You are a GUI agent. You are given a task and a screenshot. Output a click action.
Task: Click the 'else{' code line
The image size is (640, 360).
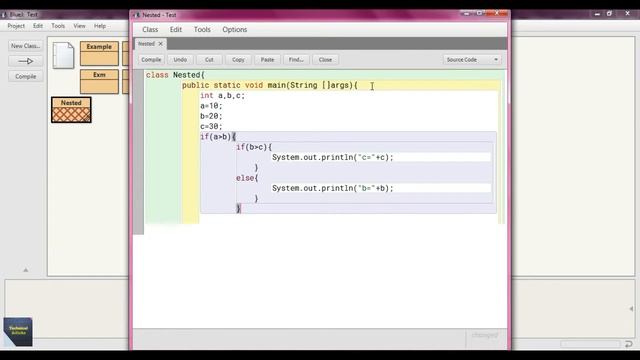point(247,178)
